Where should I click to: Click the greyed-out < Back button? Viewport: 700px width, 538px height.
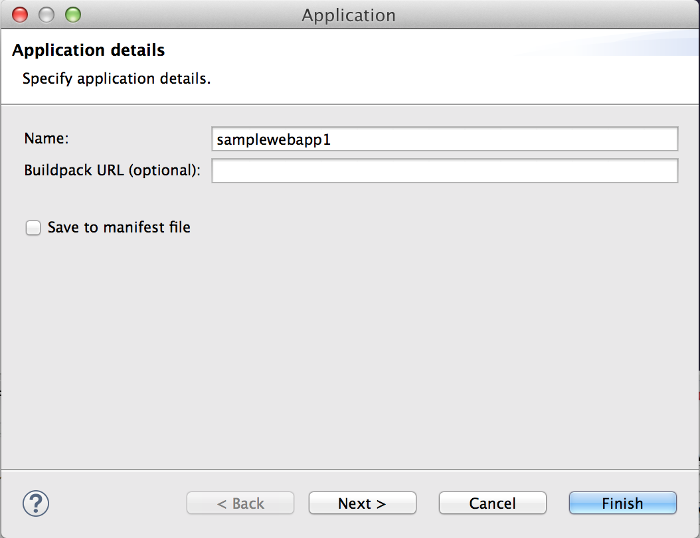(x=240, y=503)
